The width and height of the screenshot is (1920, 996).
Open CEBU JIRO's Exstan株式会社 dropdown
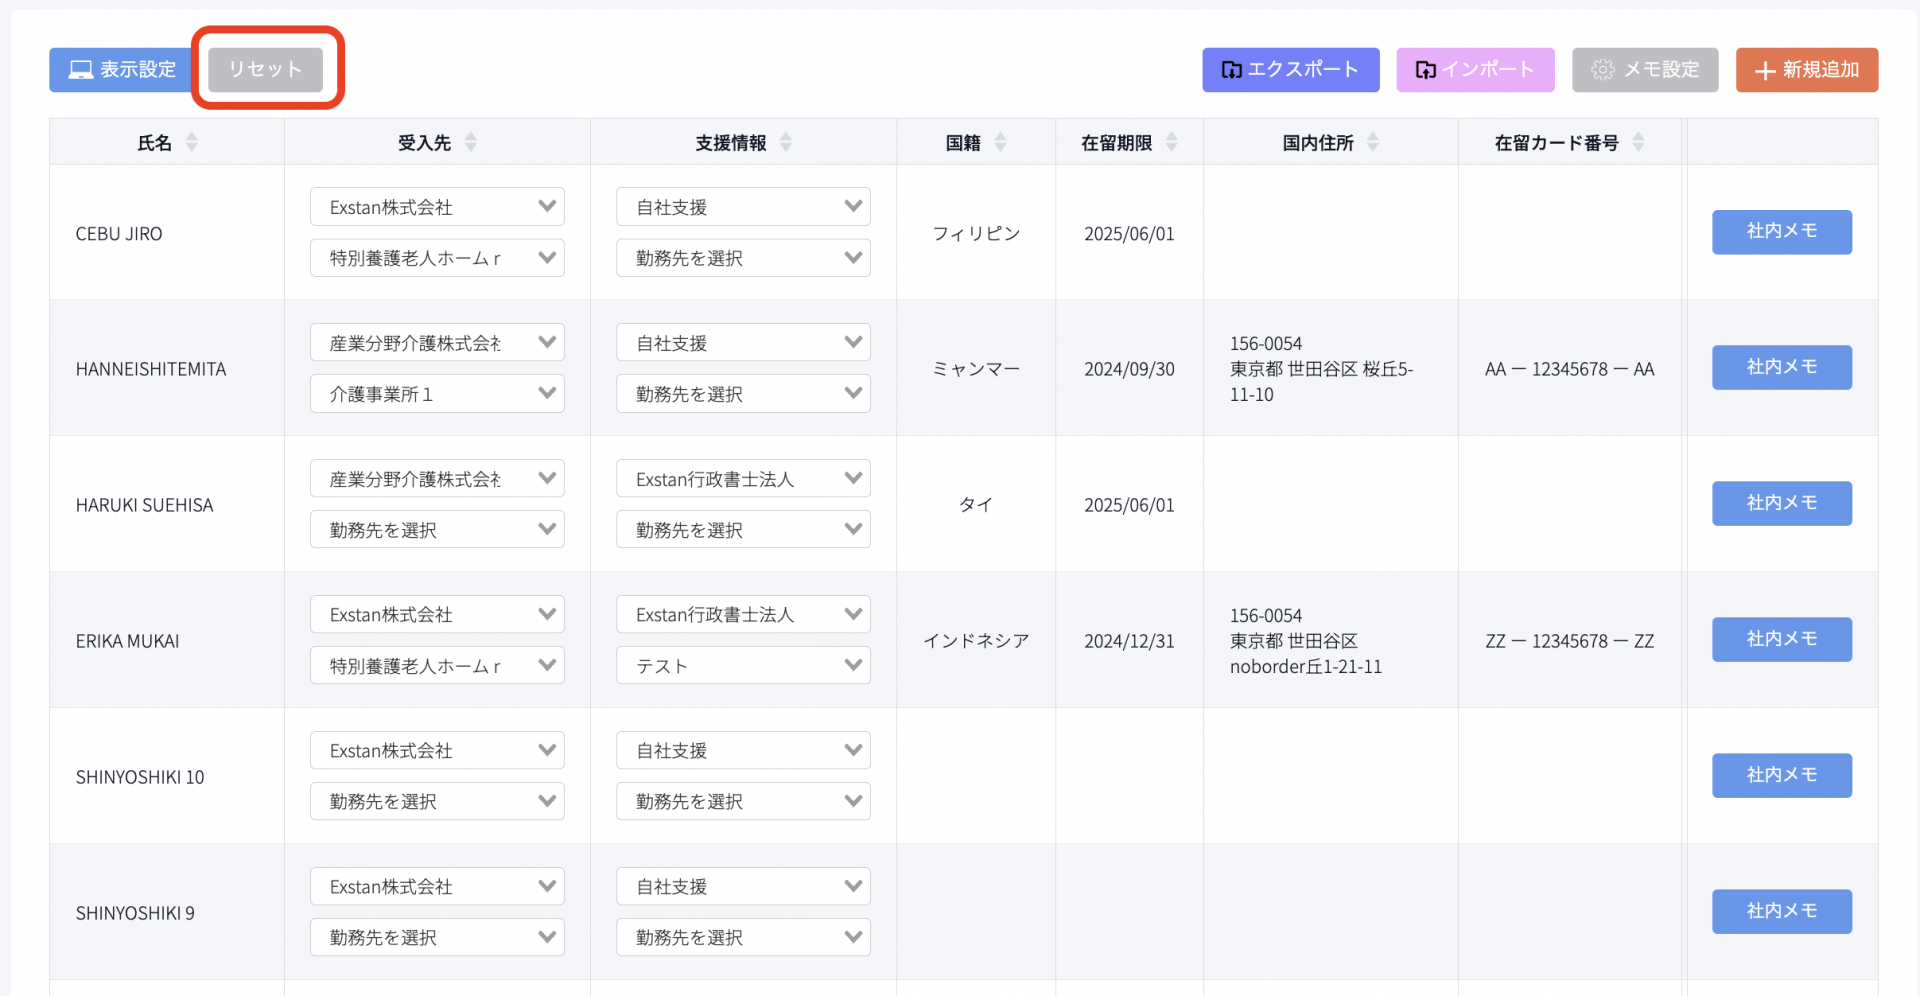coord(437,207)
